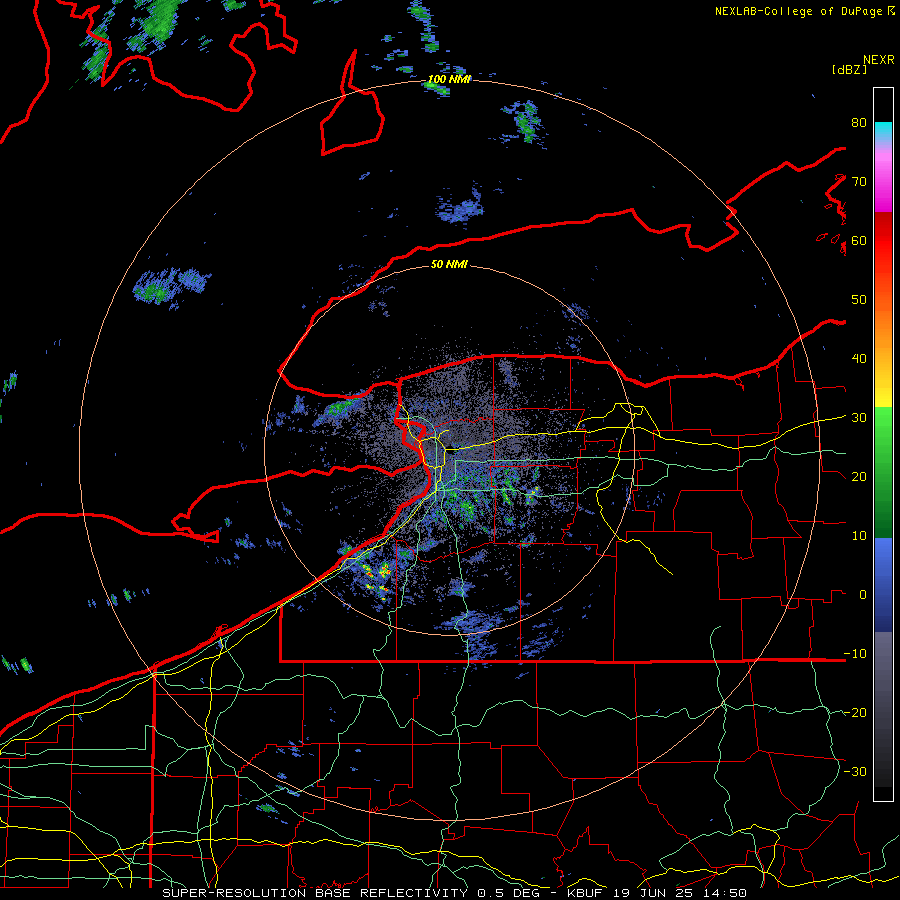Click the NEXR label above the color scale
900x900 pixels.
[879, 60]
